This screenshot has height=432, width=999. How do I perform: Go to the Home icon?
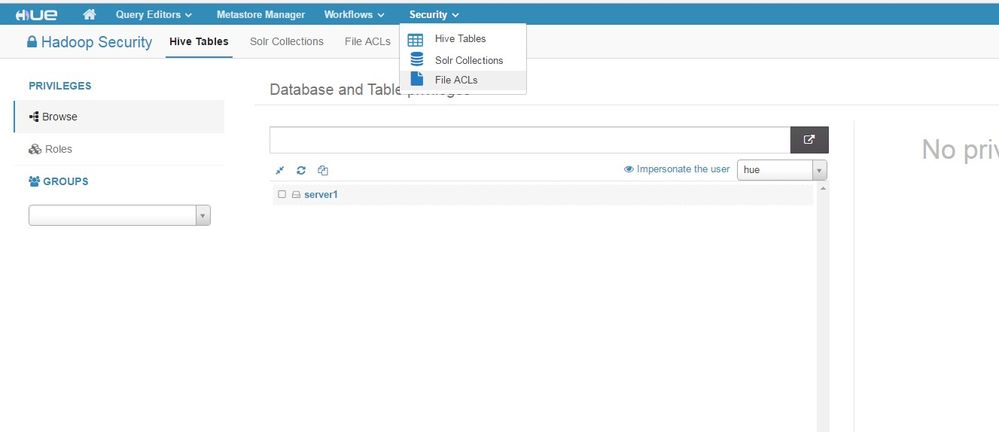click(89, 14)
